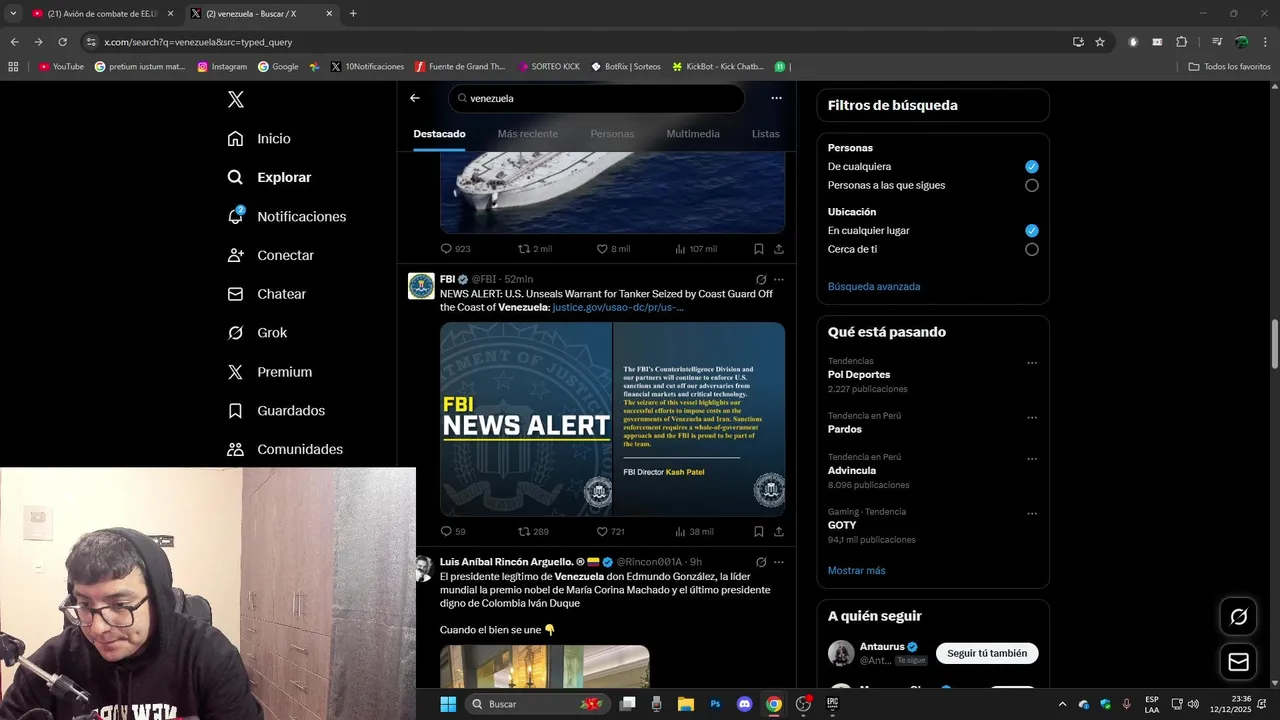Open more options on the FBI post
1280x720 pixels.
(779, 280)
